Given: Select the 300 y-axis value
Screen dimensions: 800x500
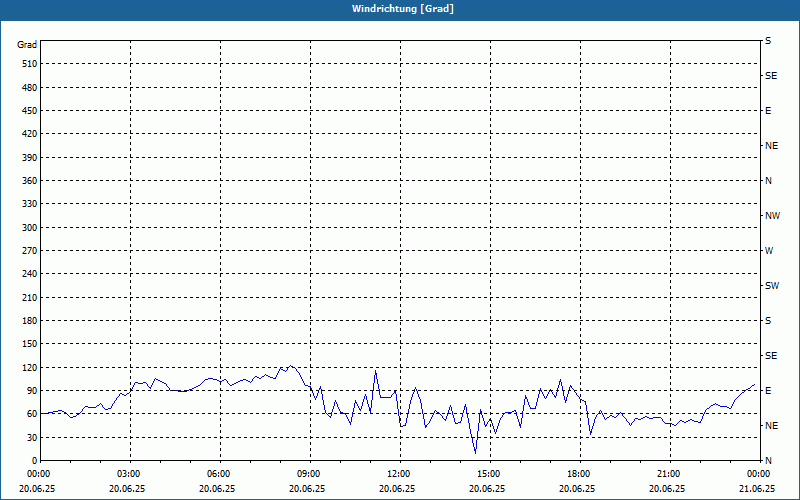Looking at the screenshot, I should tap(29, 228).
